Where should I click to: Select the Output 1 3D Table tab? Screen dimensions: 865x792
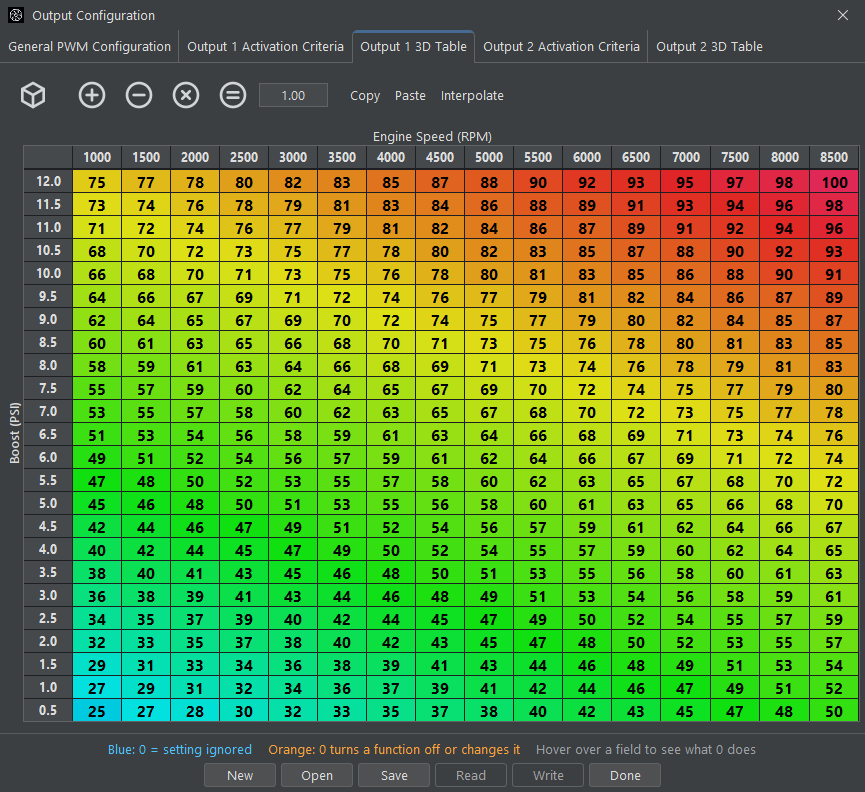tap(413, 47)
